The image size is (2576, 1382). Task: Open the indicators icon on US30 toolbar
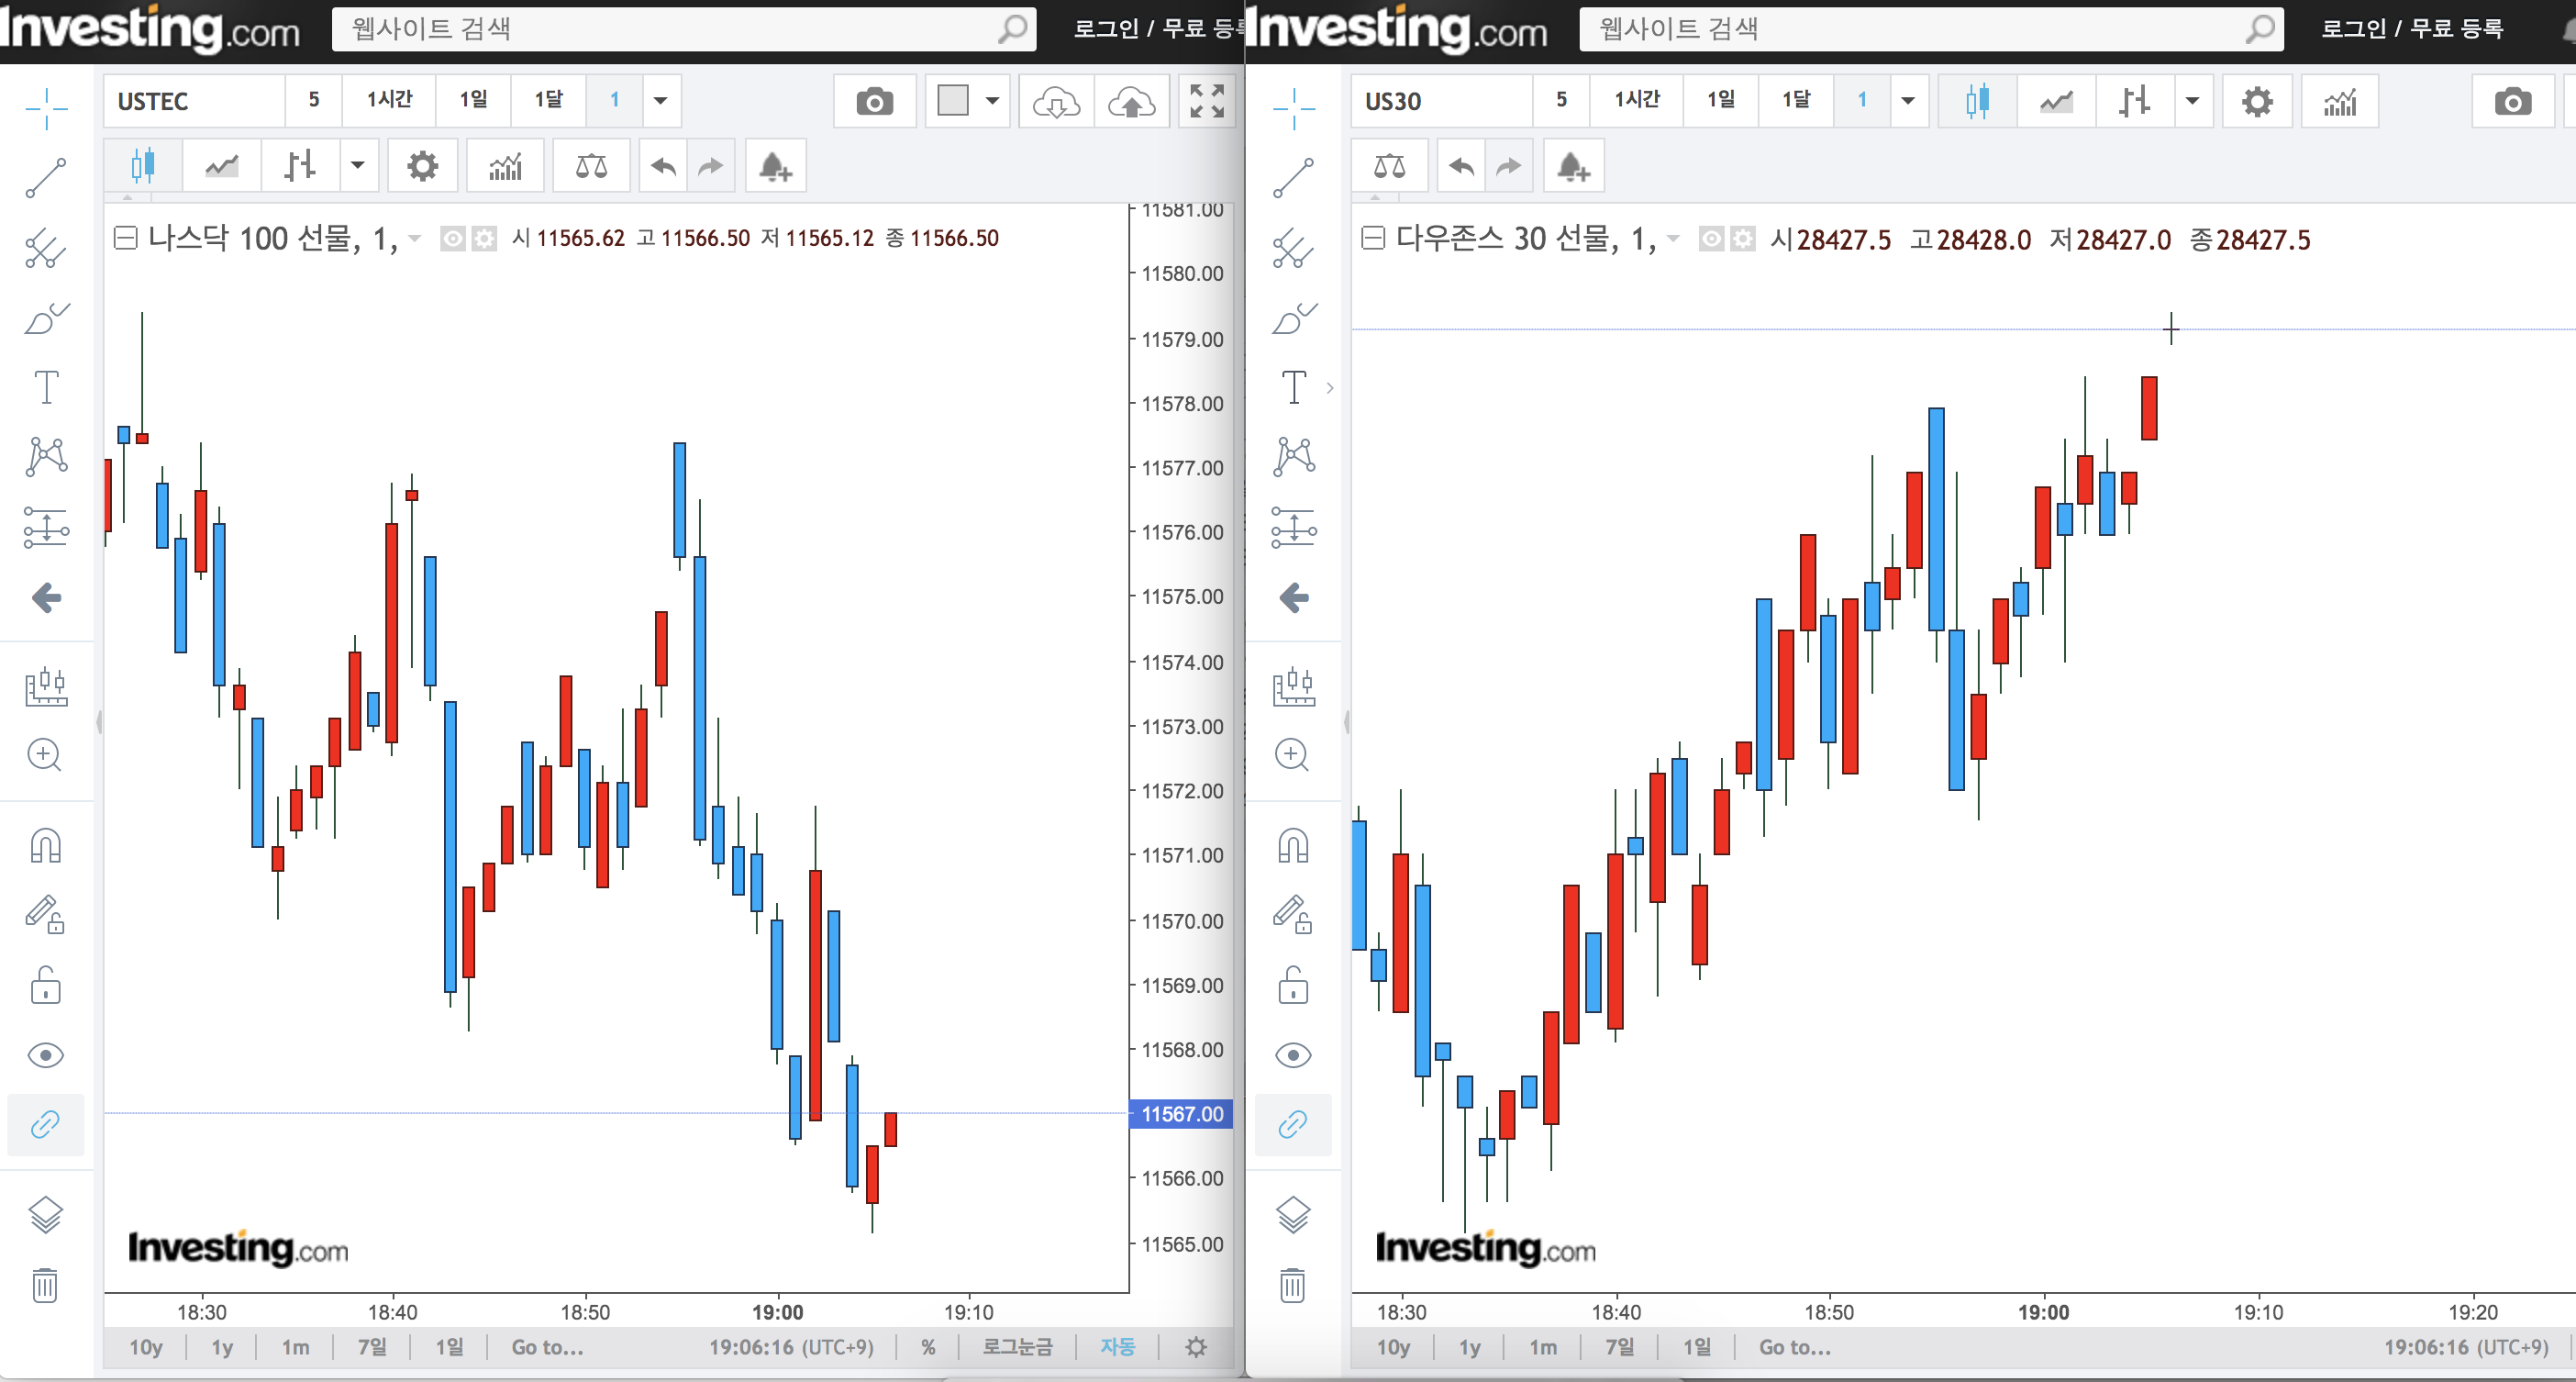(2339, 101)
